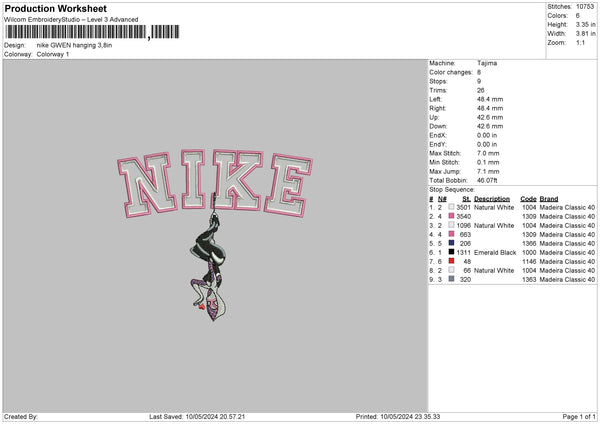Click 'Natural White' in stop row 8
The height and width of the screenshot is (424, 600).
tap(494, 271)
